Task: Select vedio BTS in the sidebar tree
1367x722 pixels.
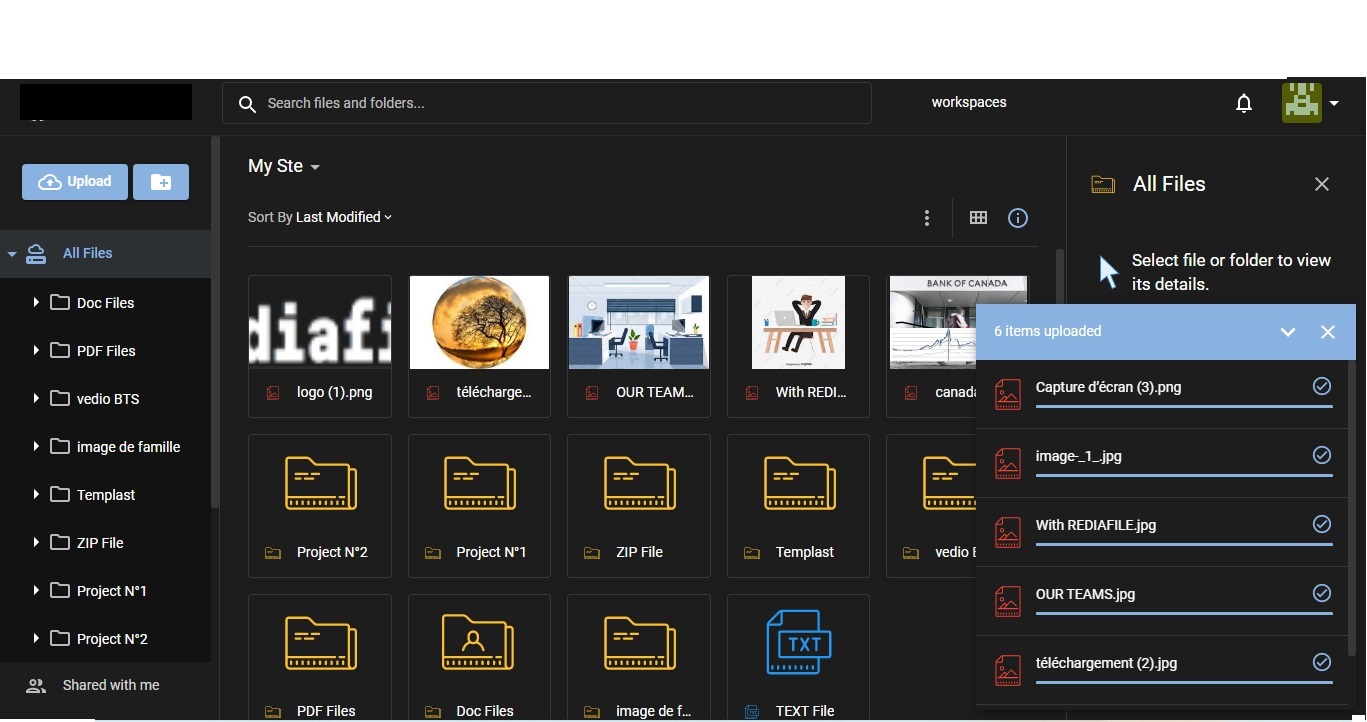Action: tap(108, 399)
